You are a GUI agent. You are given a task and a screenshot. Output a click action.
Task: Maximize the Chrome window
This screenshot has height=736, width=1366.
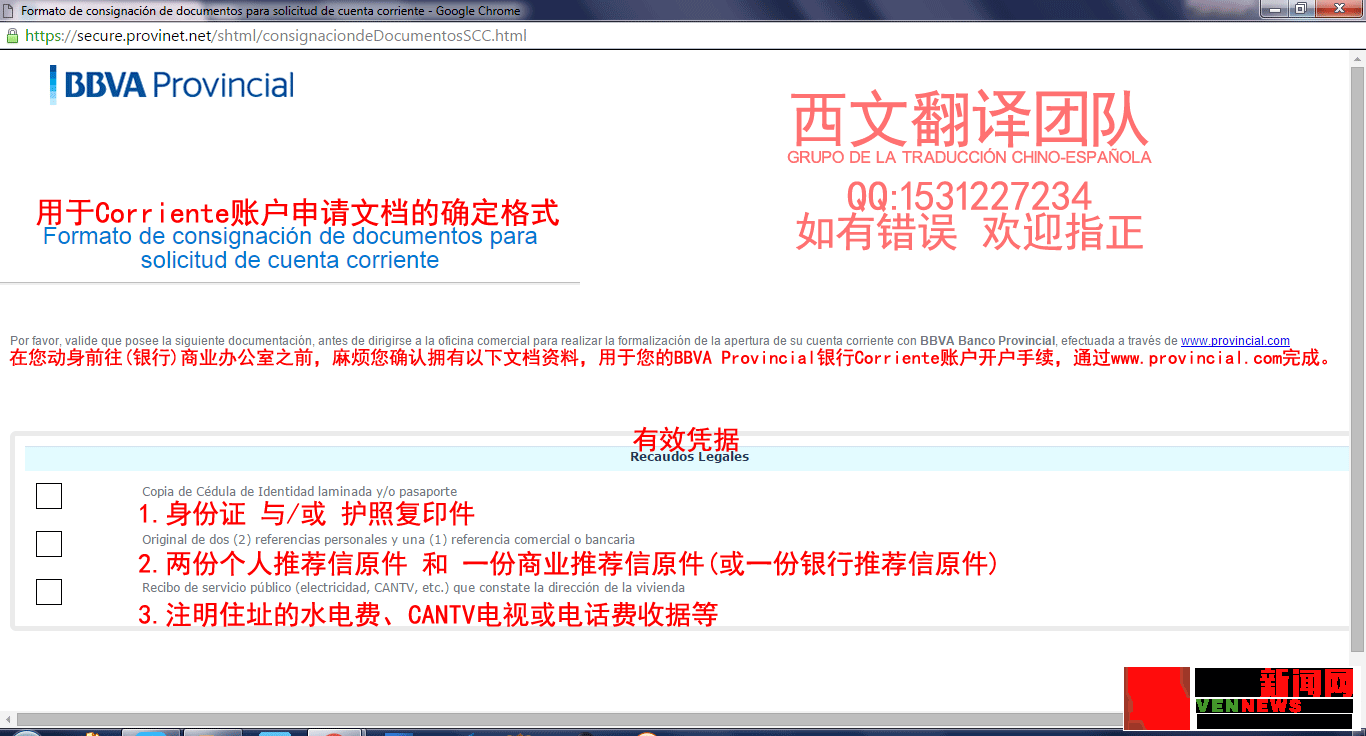coord(1300,9)
